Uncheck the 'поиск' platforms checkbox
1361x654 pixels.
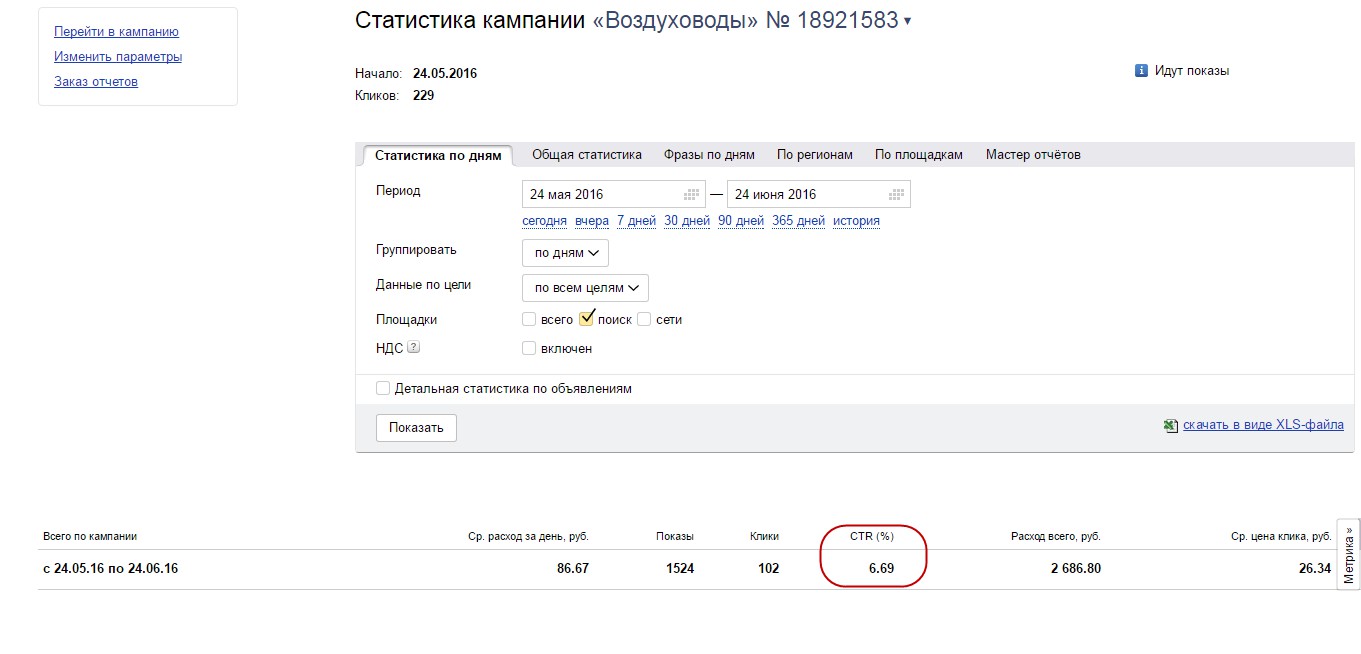[587, 319]
